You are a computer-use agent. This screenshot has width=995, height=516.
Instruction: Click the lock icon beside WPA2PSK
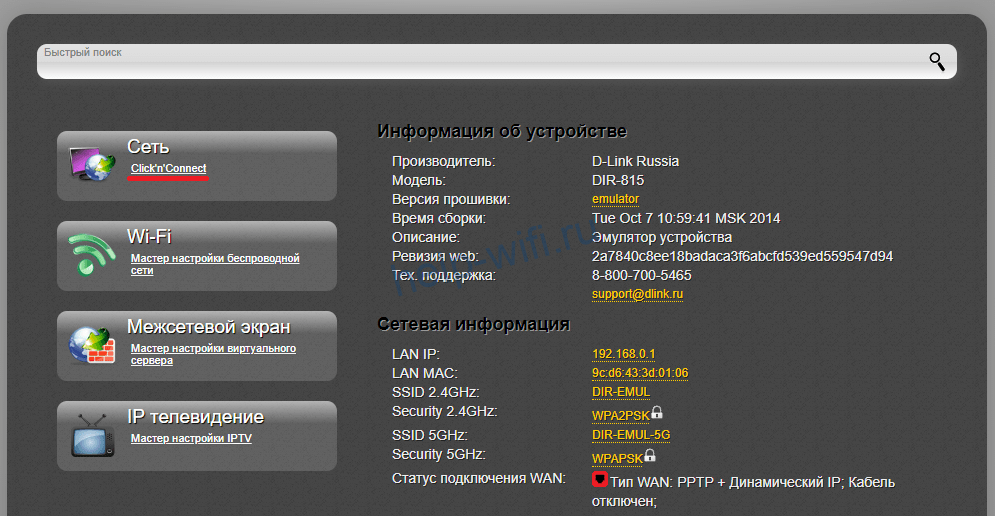point(657,412)
